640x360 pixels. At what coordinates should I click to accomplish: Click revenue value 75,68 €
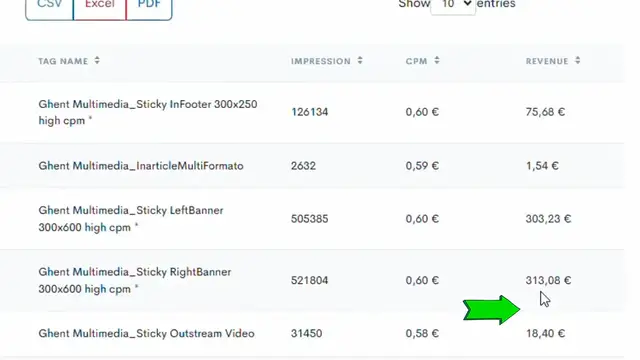coord(545,112)
